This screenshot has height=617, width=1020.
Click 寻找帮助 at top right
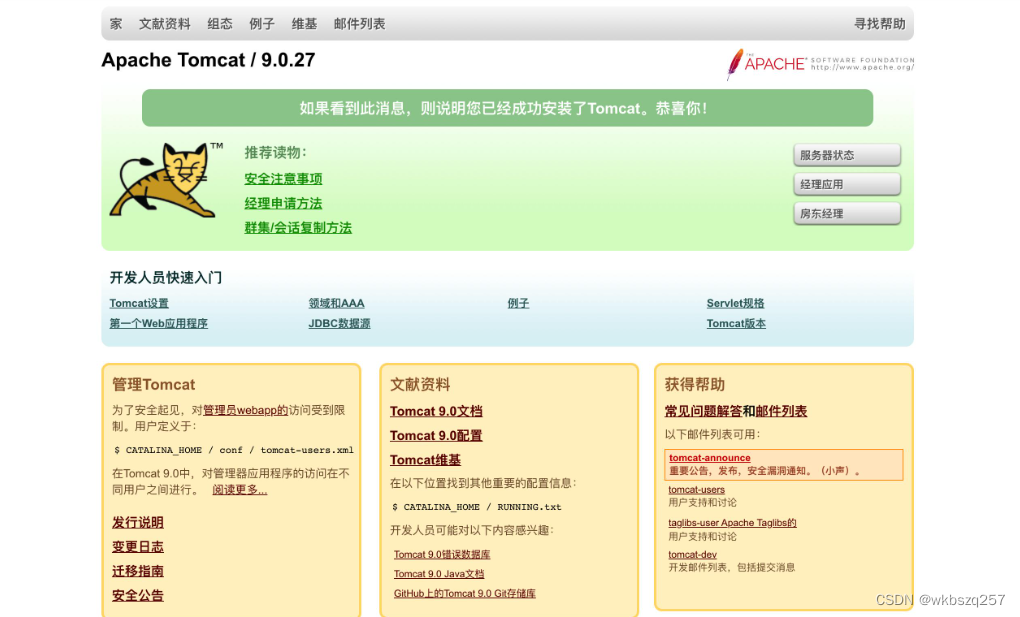[x=879, y=24]
